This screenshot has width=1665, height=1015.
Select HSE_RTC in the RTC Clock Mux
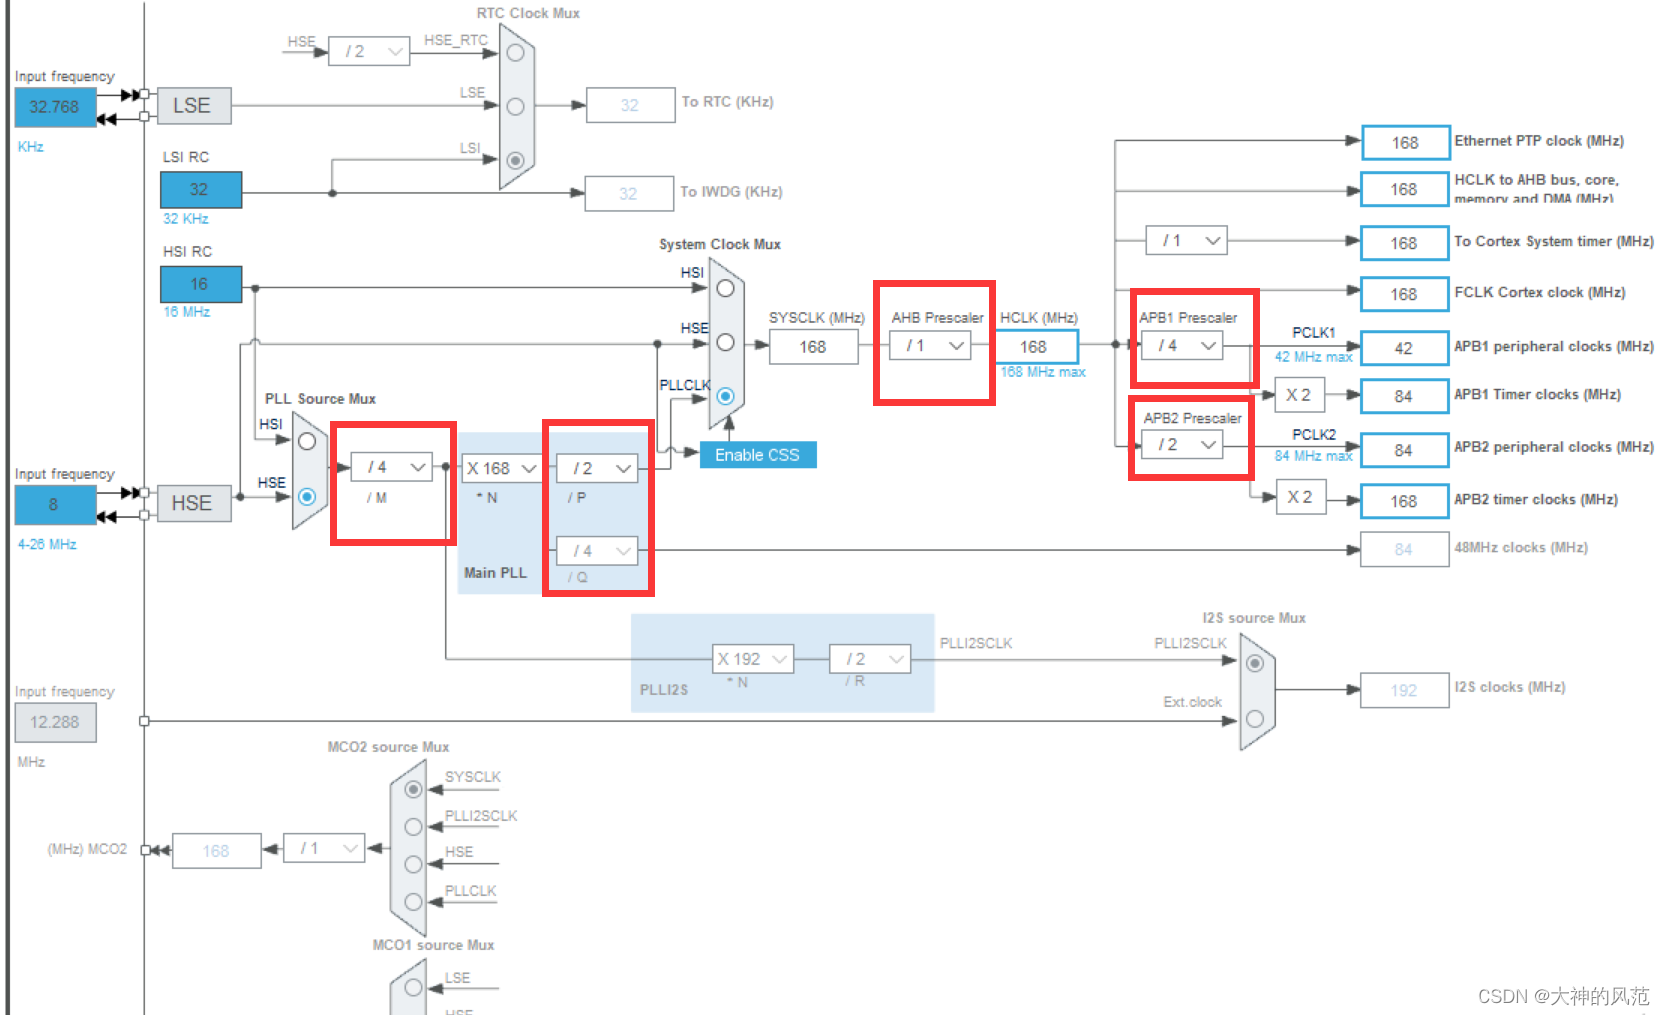pyautogui.click(x=515, y=52)
